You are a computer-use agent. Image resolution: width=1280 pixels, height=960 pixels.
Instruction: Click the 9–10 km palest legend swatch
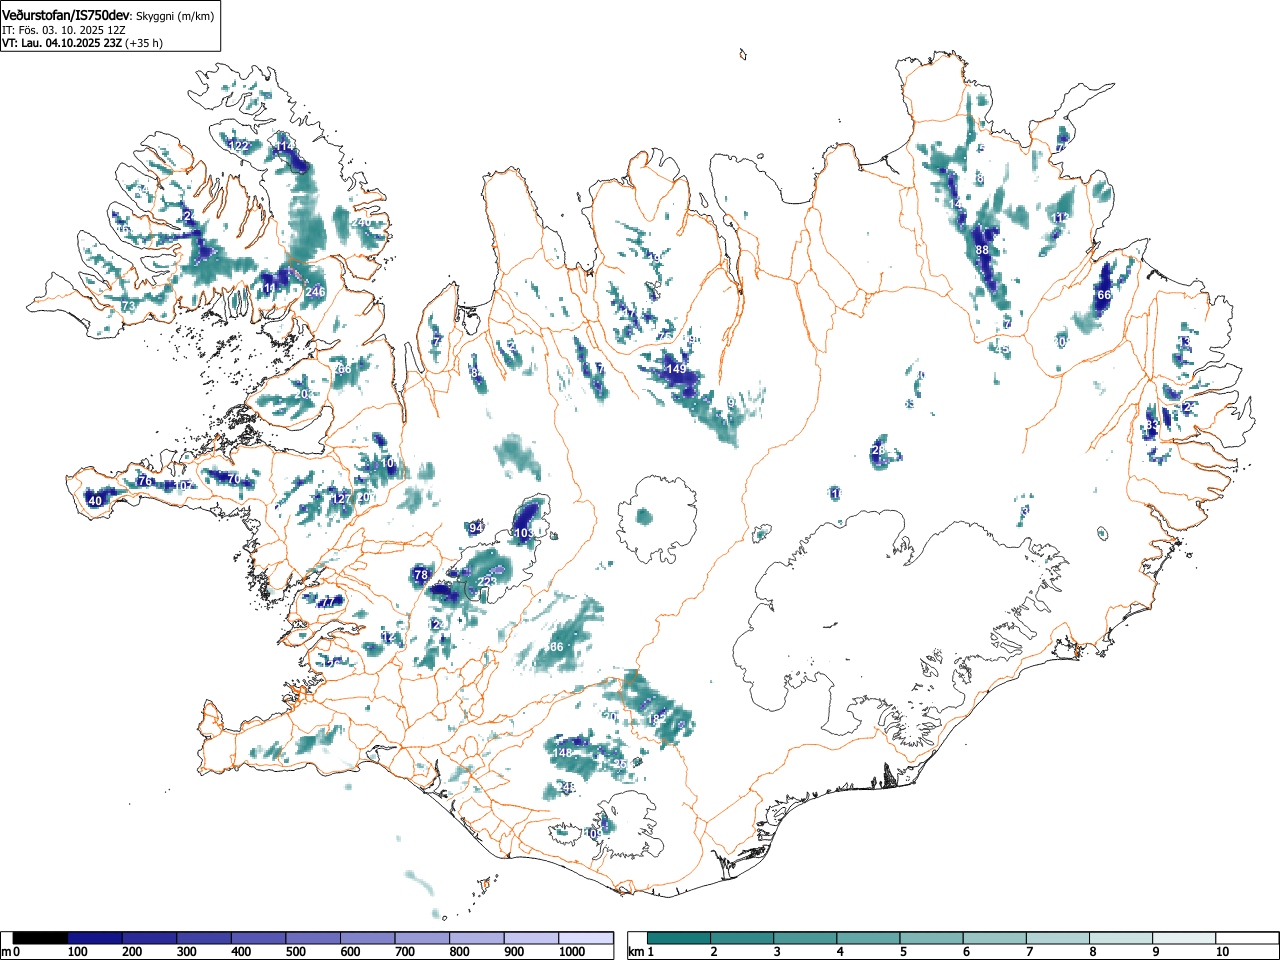(1184, 938)
